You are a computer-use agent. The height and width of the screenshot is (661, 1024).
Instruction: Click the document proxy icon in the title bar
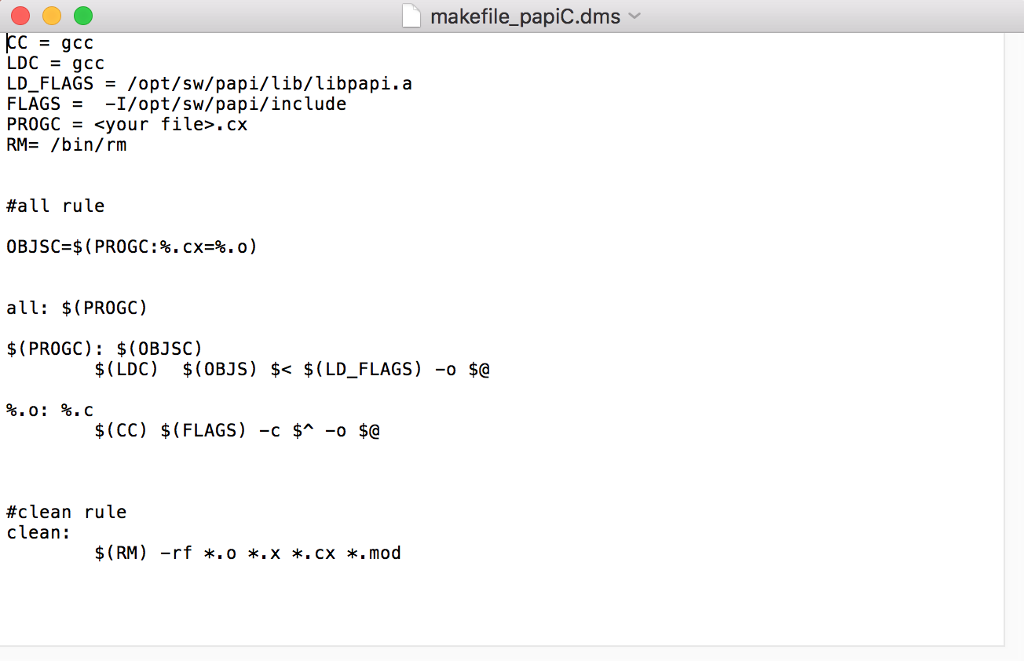[x=411, y=15]
